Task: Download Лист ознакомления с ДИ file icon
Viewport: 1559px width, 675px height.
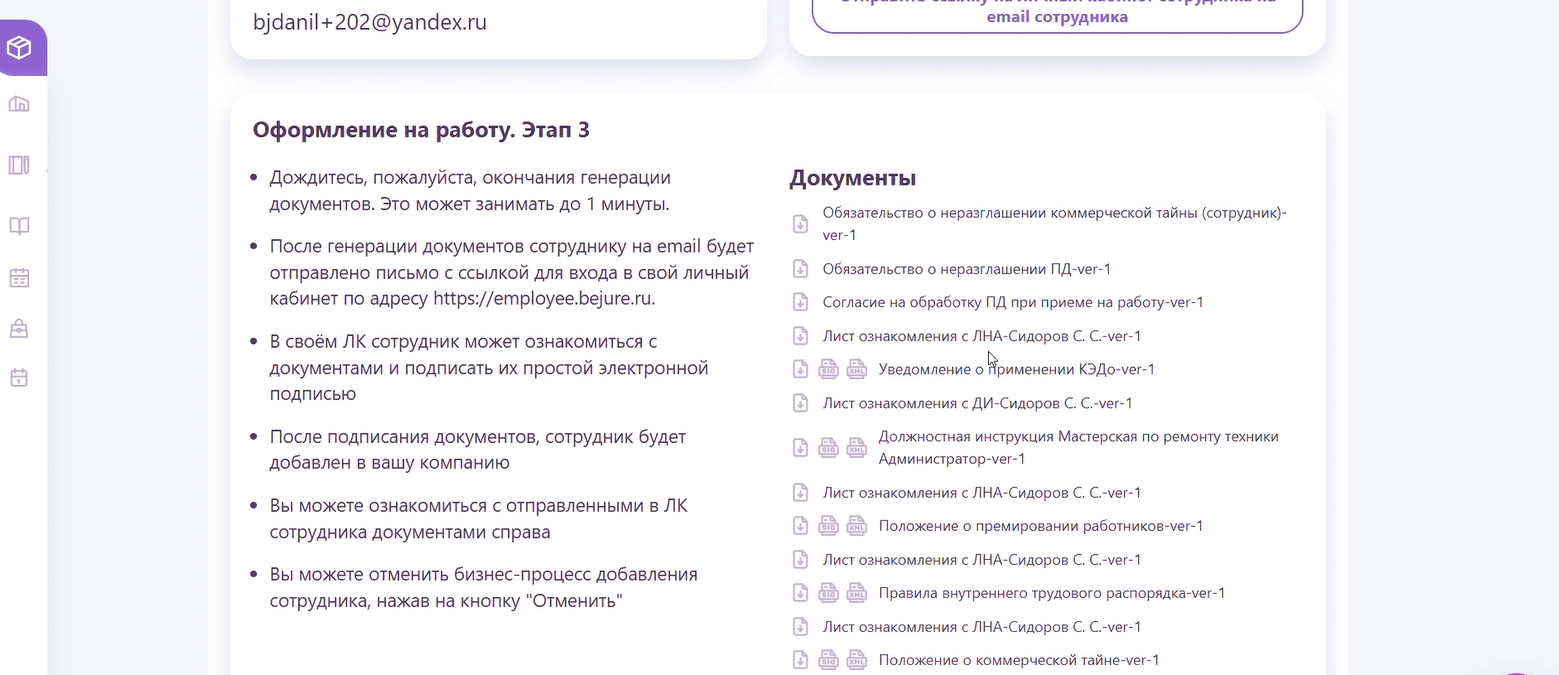Action: [800, 403]
